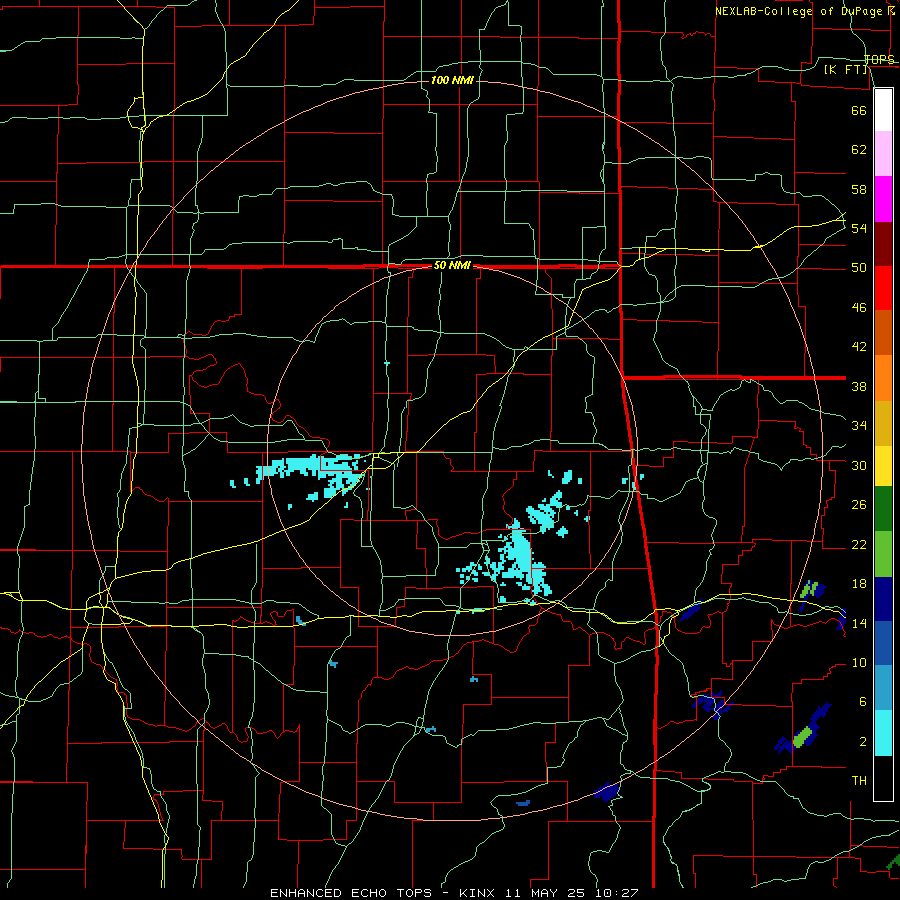Pick the medium blue swatch between 14 and 10
Viewport: 900px width, 900px height.
883,643
